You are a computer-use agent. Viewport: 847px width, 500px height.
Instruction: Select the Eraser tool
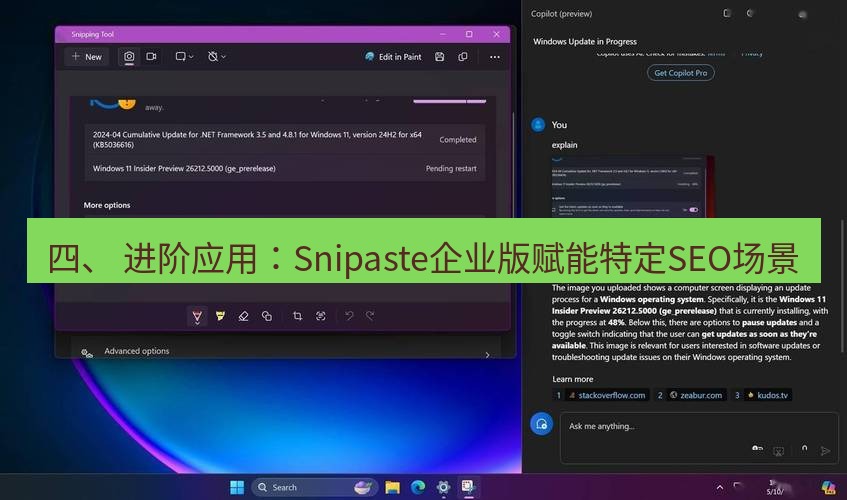pyautogui.click(x=244, y=316)
